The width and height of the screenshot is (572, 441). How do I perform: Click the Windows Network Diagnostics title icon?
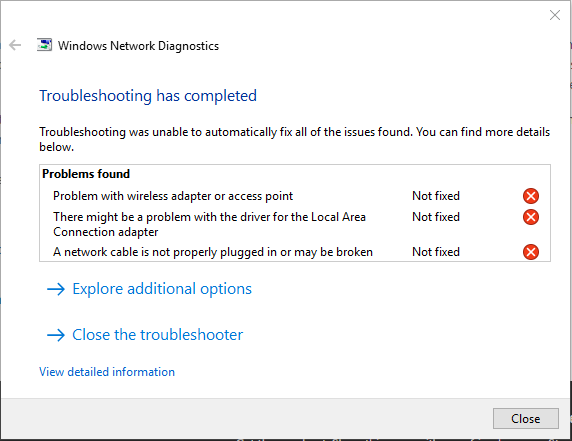click(45, 45)
